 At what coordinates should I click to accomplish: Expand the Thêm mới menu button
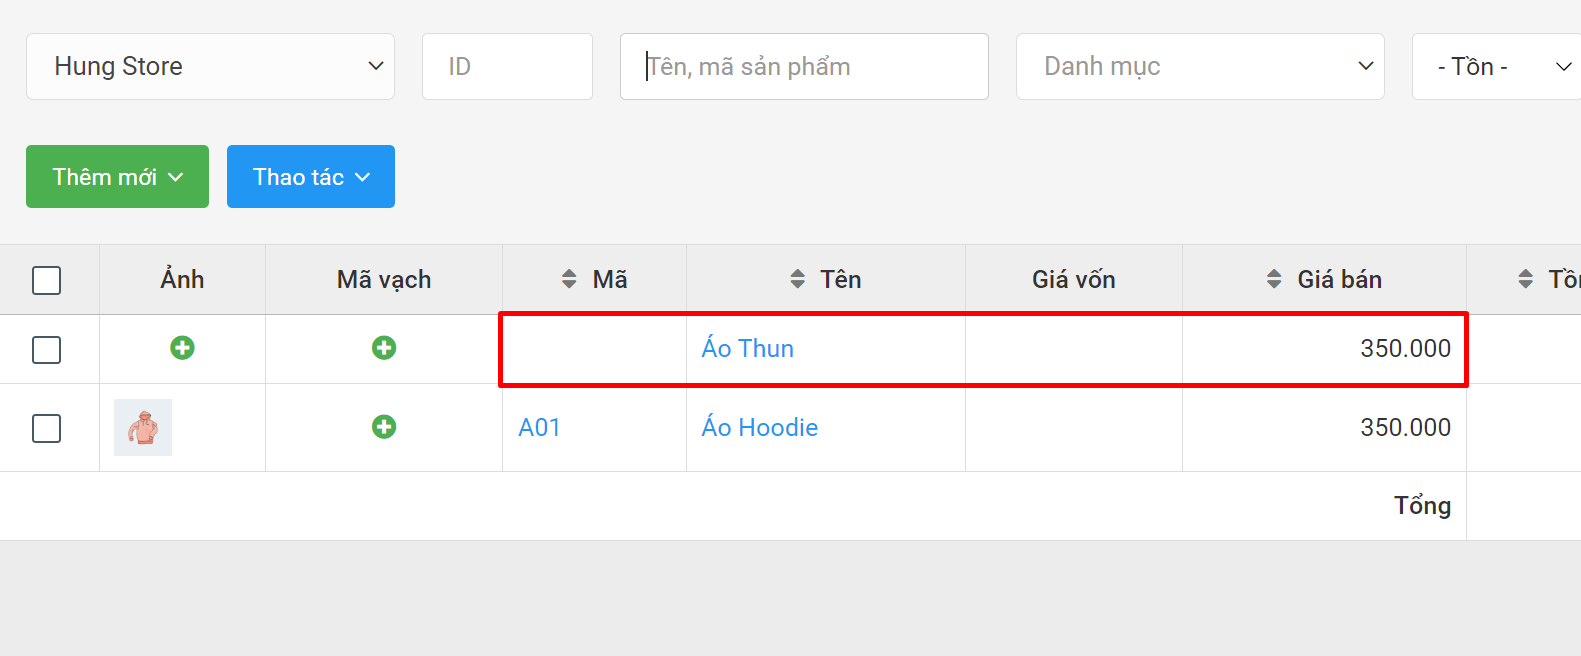117,177
